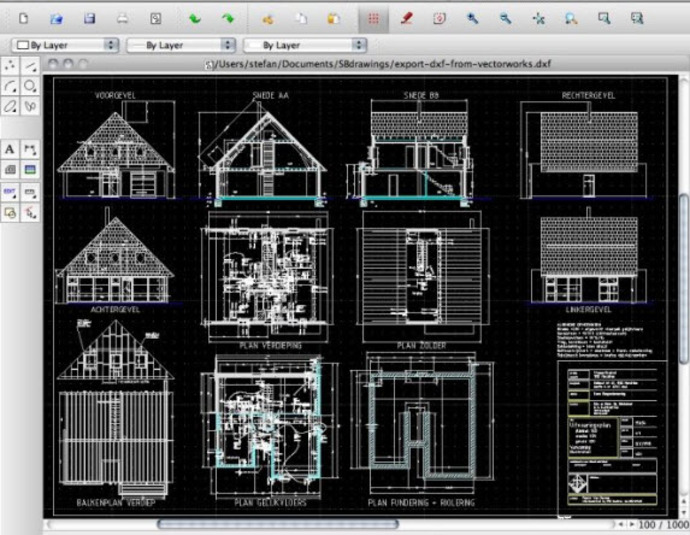Open the line type By Layer dropdown
This screenshot has height=535, width=690.
305,45
